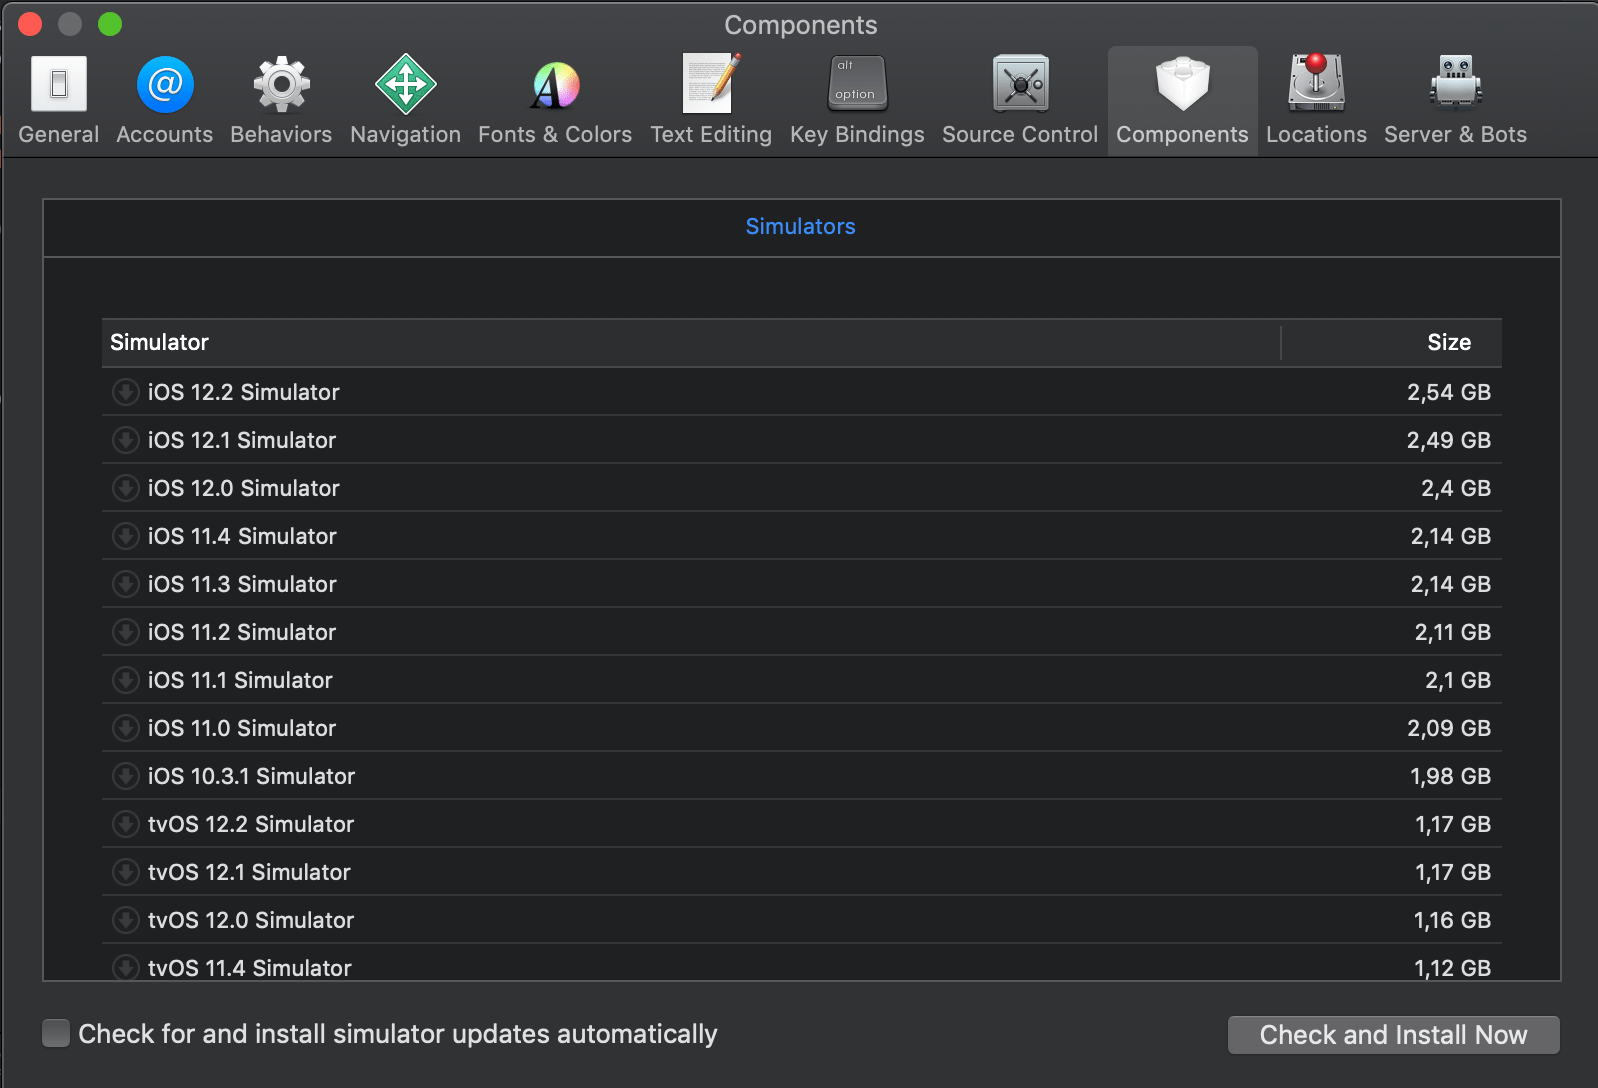1598x1088 pixels.
Task: Enable automatic simulator updates checkbox
Action: tap(56, 1033)
